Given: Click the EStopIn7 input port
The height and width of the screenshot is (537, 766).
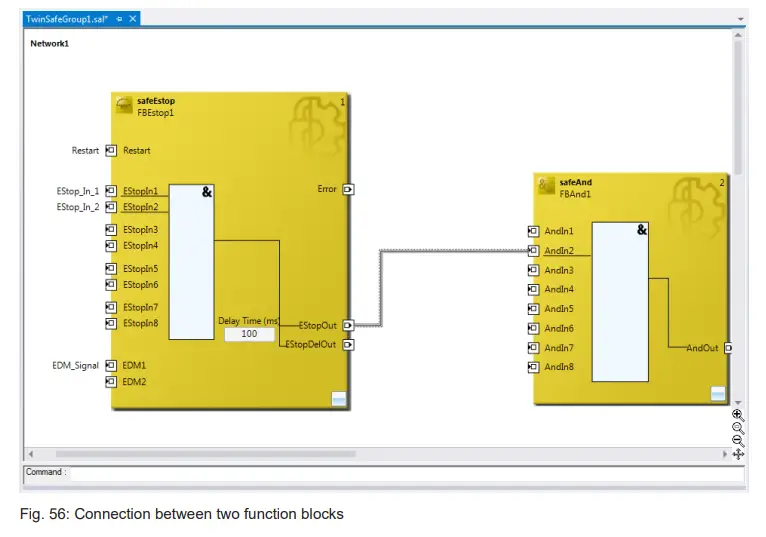Looking at the screenshot, I should point(111,307).
